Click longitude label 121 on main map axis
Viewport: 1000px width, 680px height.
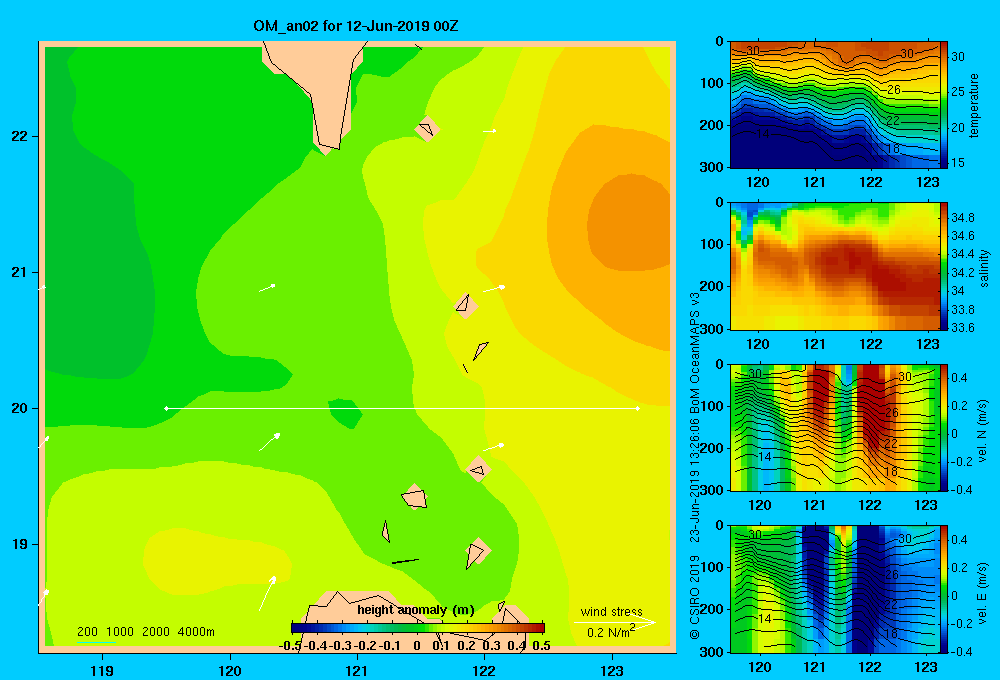coord(357,670)
